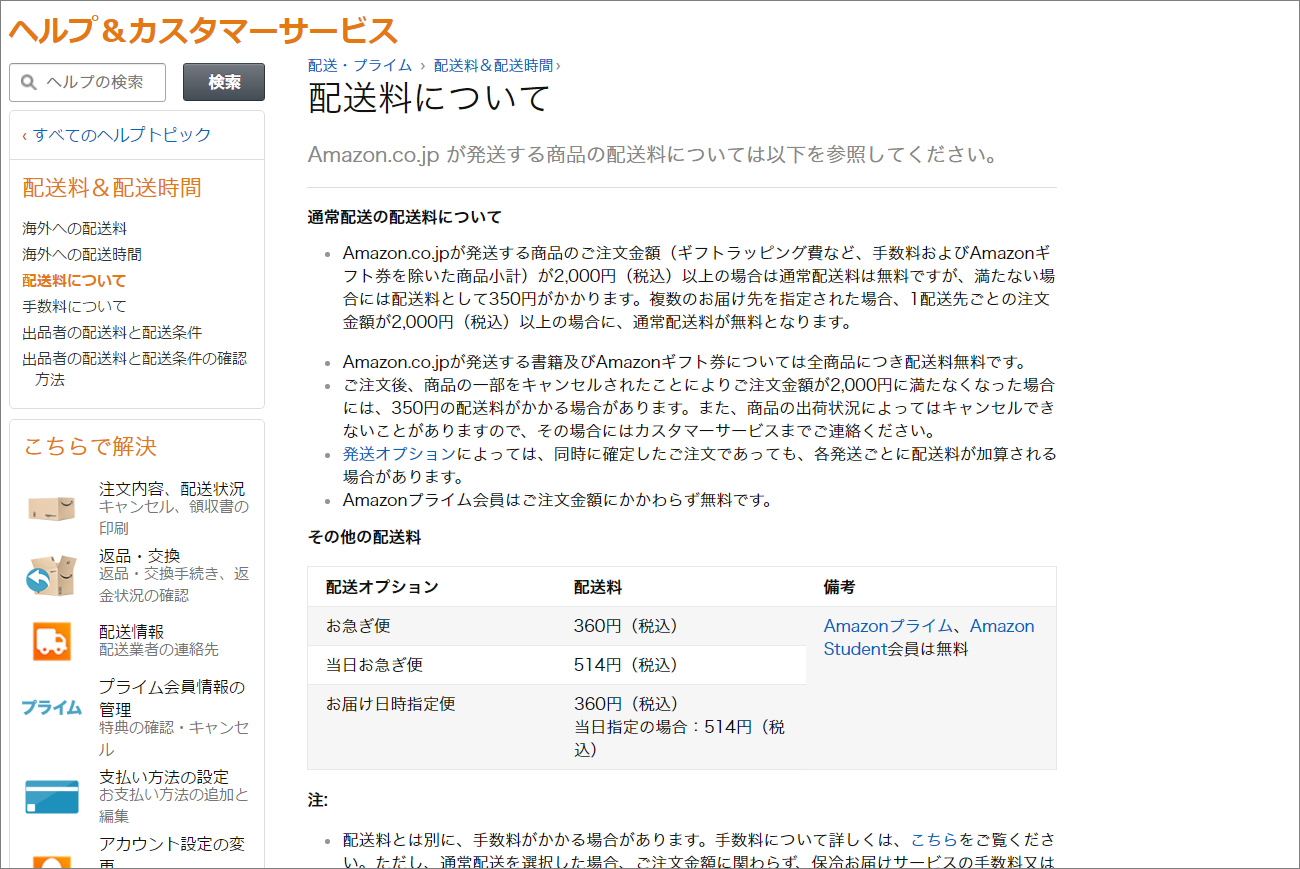Click the blue credit card payment icon
The height and width of the screenshot is (869, 1300).
coord(52,797)
